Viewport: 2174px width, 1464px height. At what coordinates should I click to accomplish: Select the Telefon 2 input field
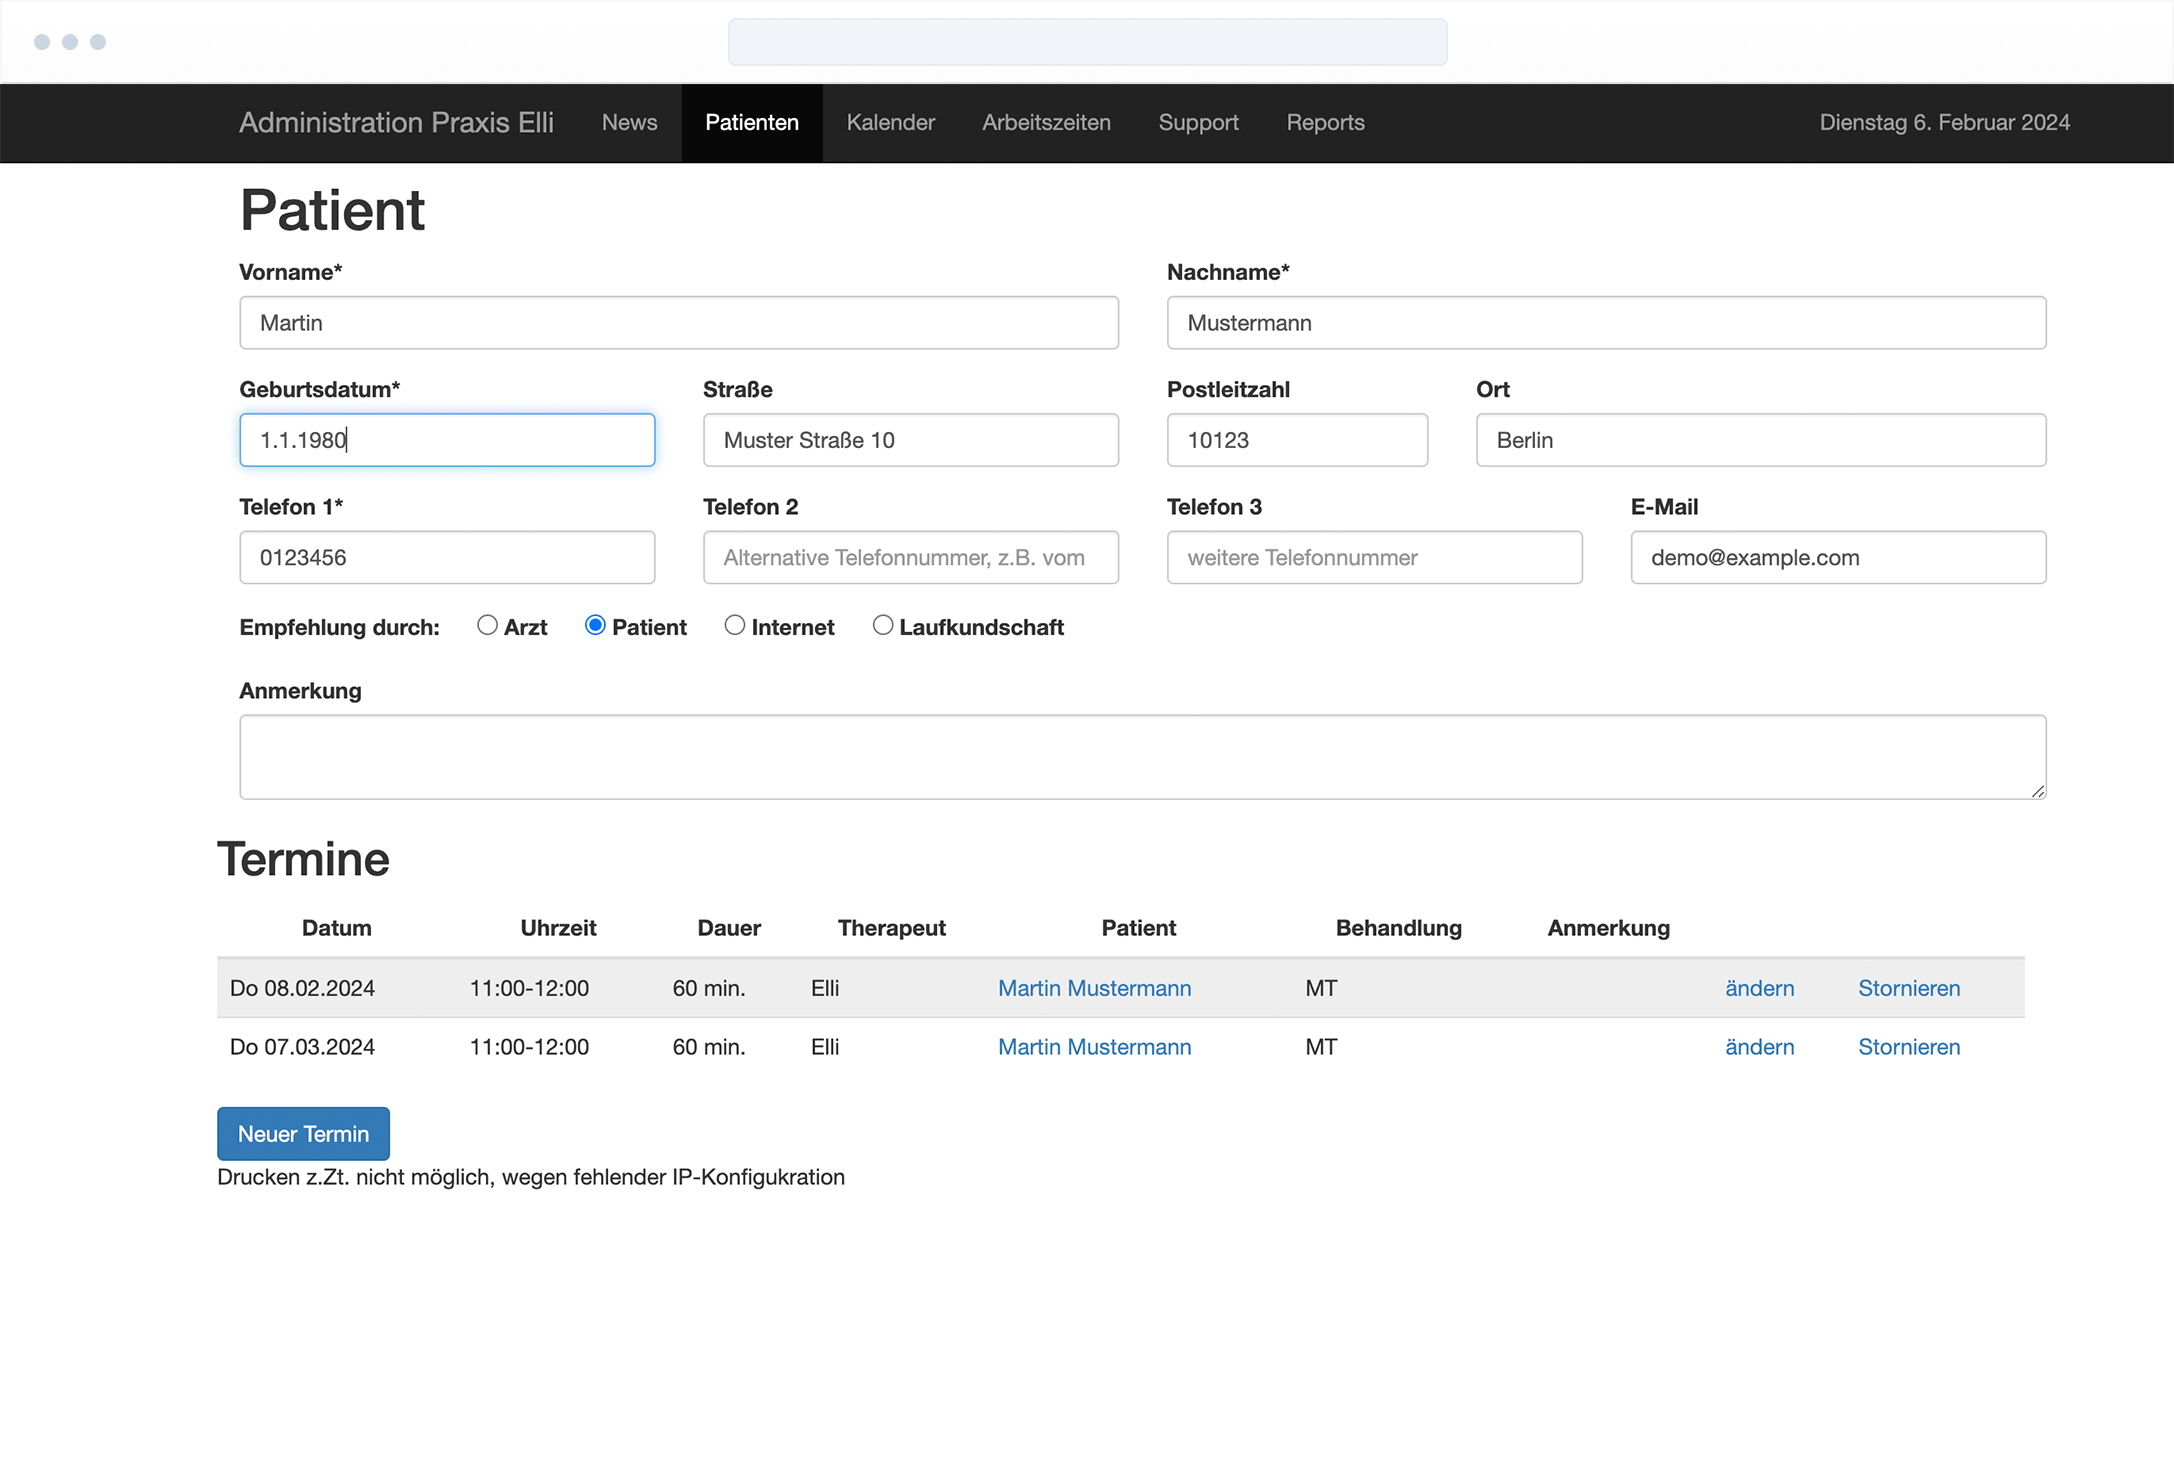910,557
